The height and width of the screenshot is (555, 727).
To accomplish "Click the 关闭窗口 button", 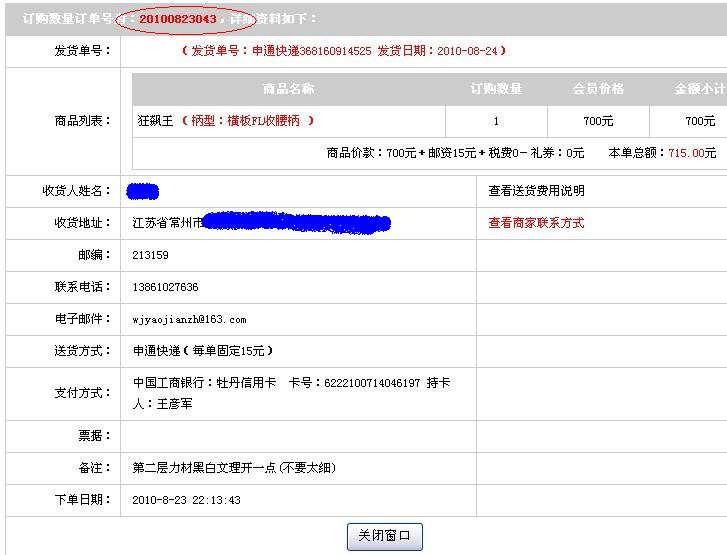I will click(384, 536).
